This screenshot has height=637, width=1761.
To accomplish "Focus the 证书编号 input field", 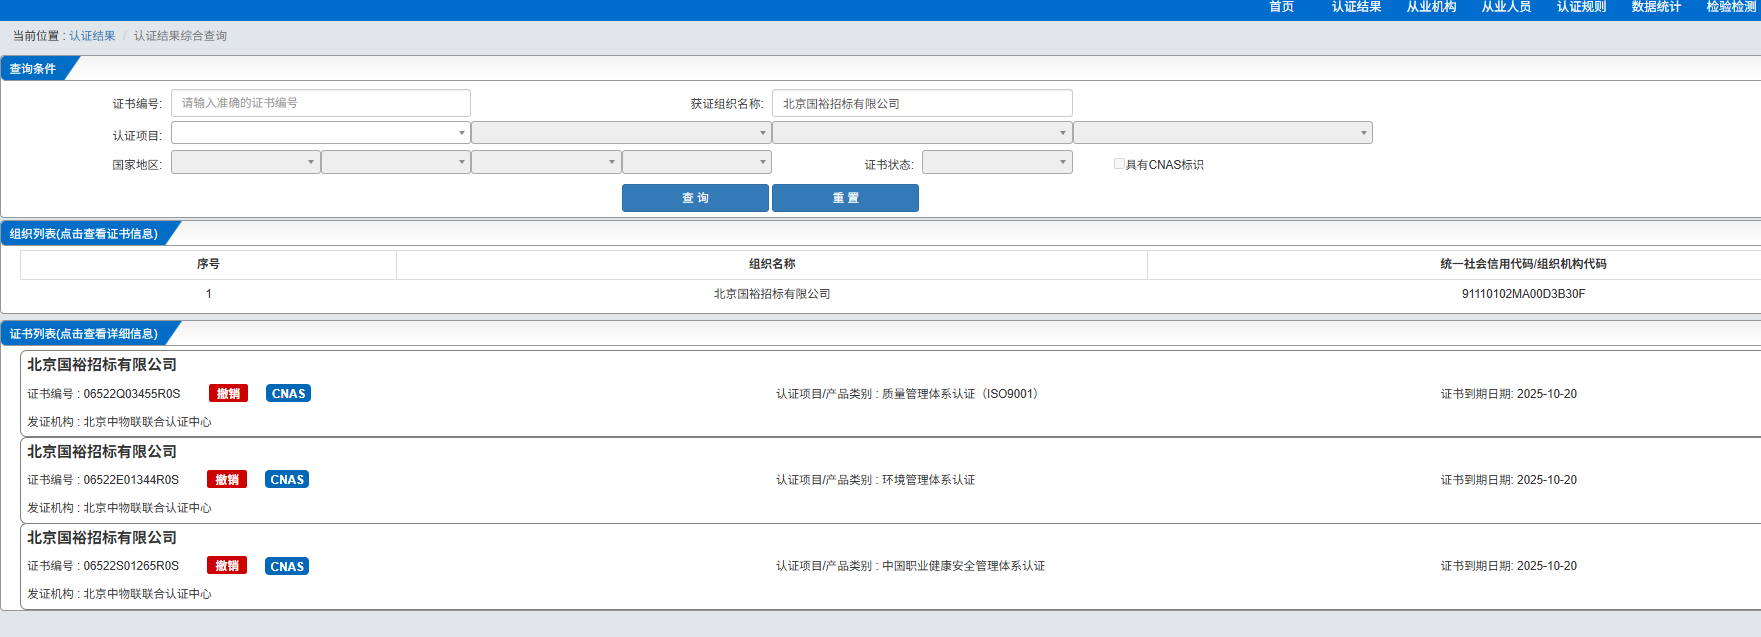I will (x=320, y=103).
